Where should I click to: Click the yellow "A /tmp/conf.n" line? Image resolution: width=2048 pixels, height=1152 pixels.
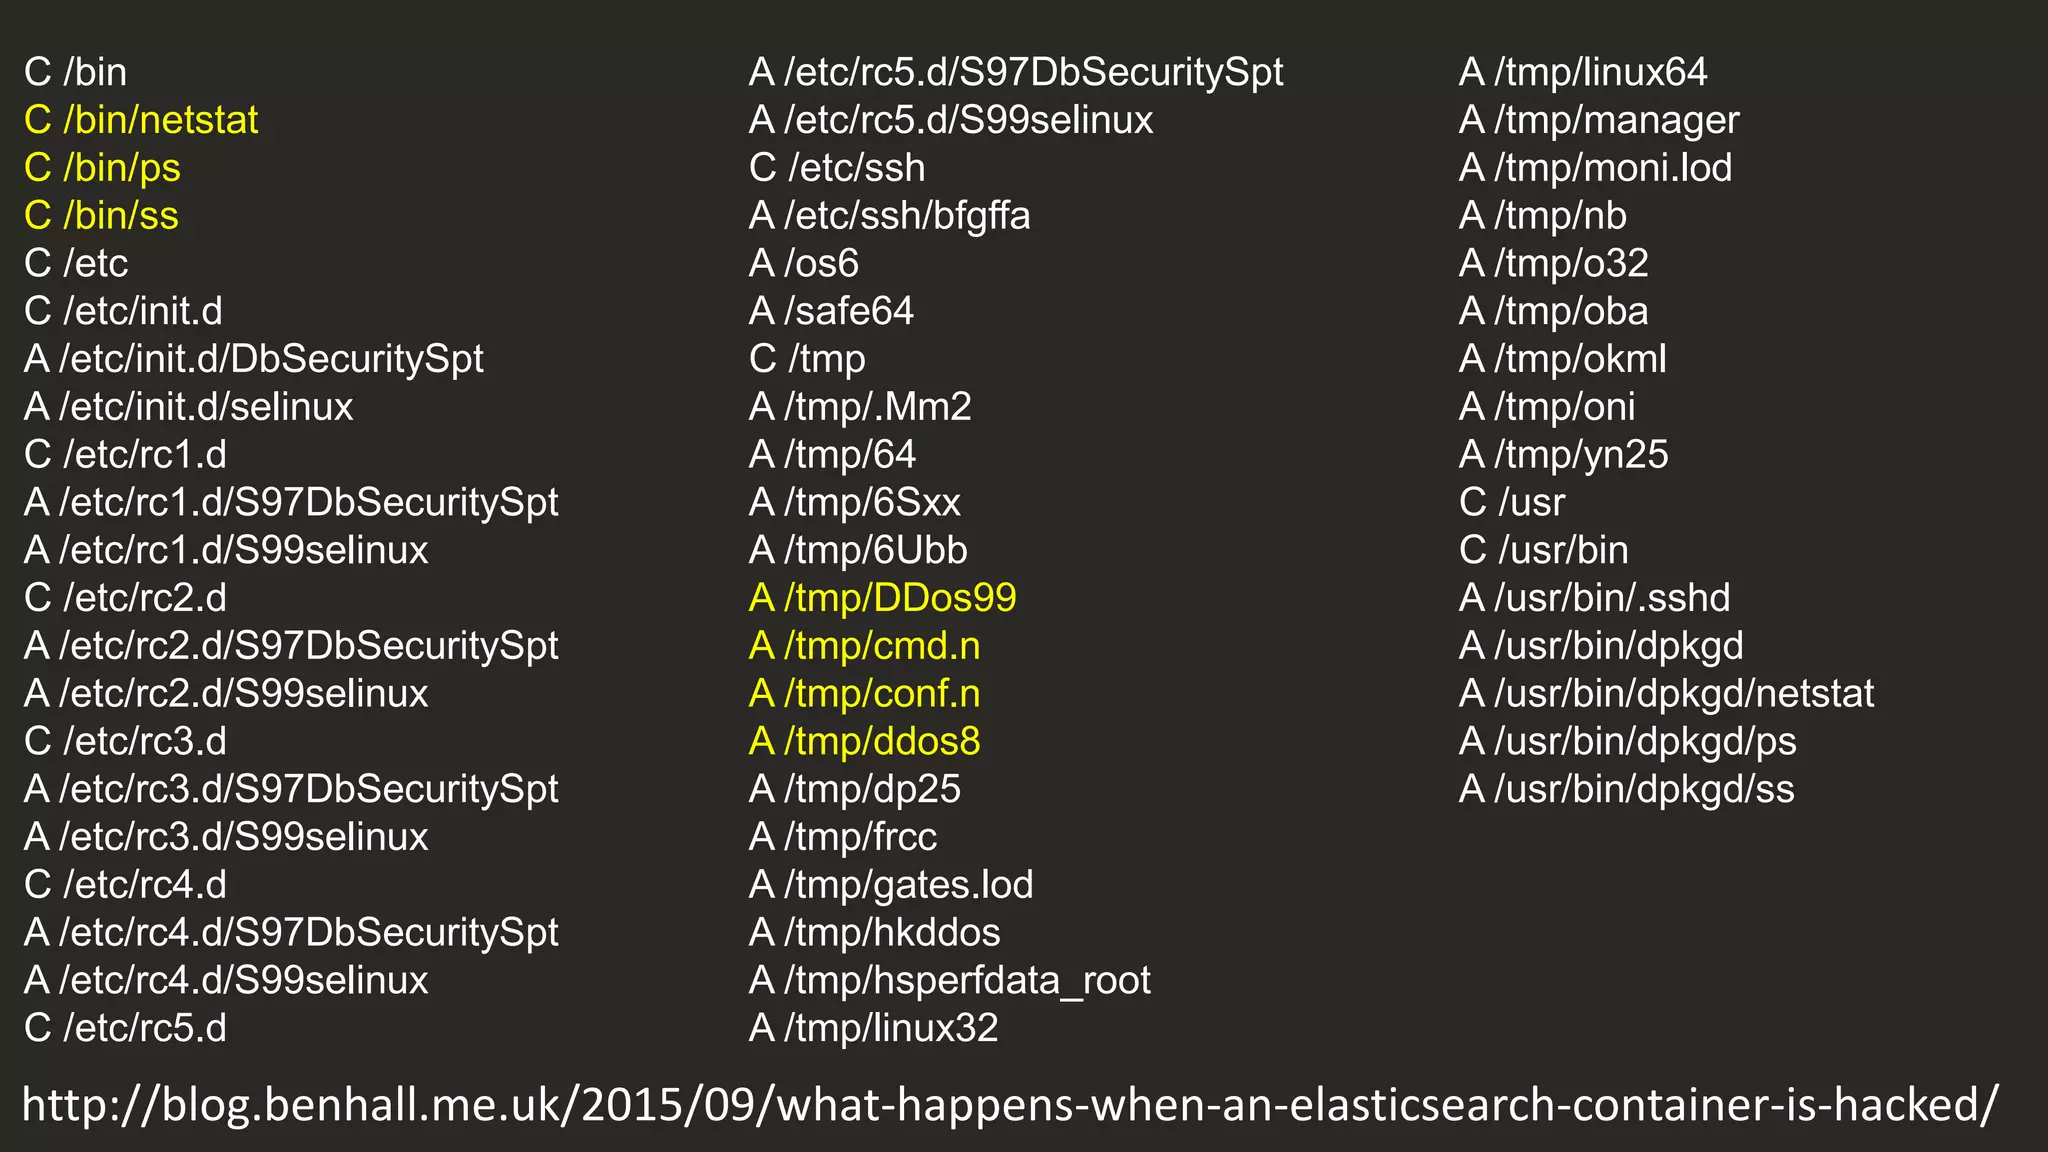[864, 694]
